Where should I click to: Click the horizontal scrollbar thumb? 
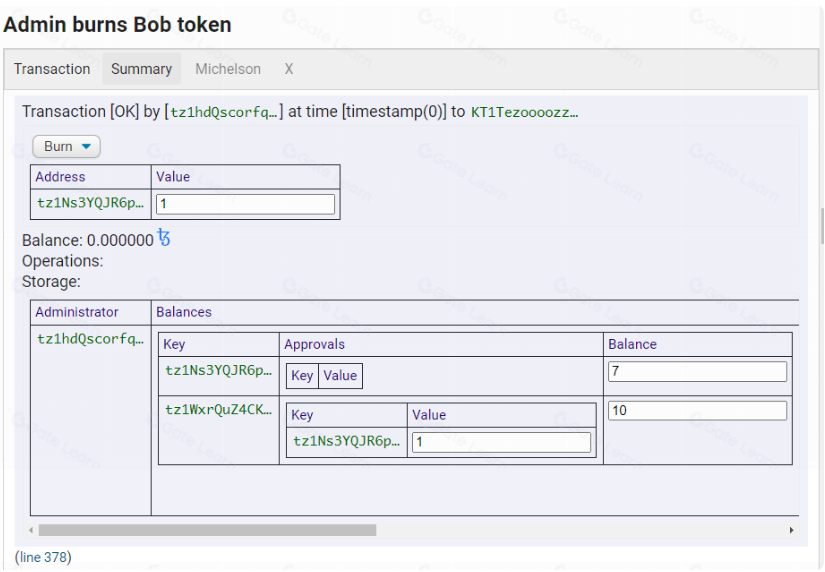207,530
